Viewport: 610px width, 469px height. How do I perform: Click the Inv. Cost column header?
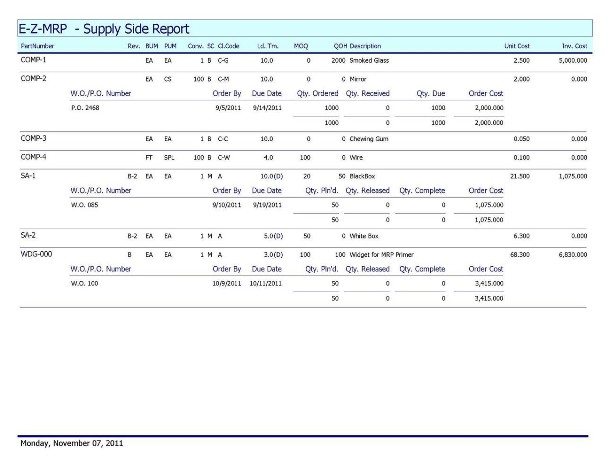click(x=573, y=46)
